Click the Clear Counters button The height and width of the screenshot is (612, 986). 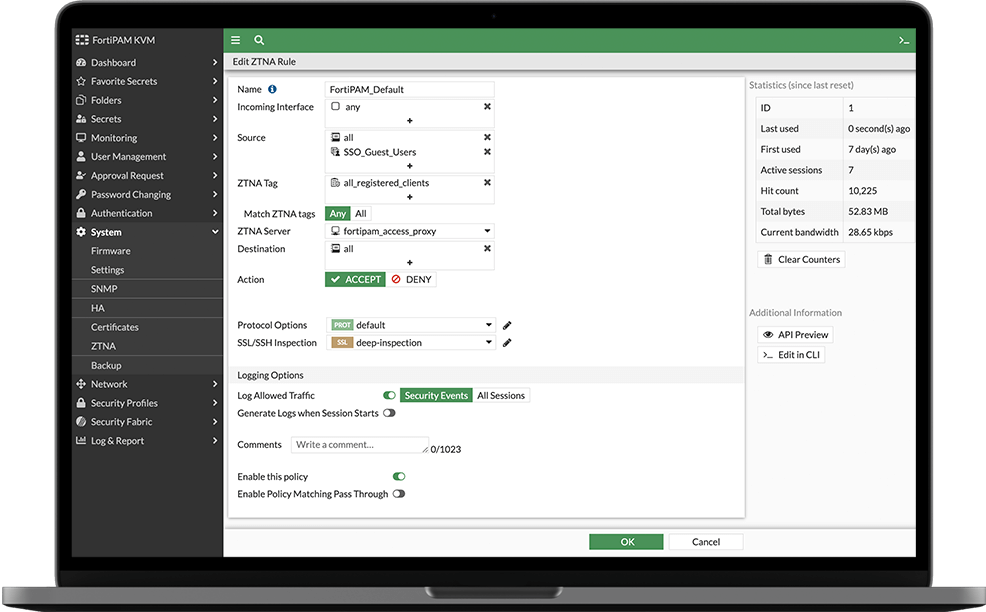point(802,259)
